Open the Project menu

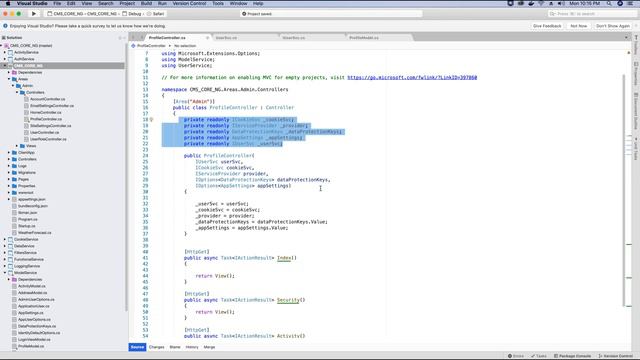pos(127,3)
